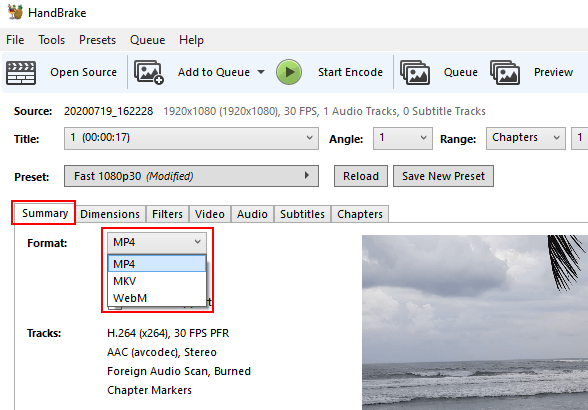
Task: Click the Preview toolbar label
Action: click(553, 72)
